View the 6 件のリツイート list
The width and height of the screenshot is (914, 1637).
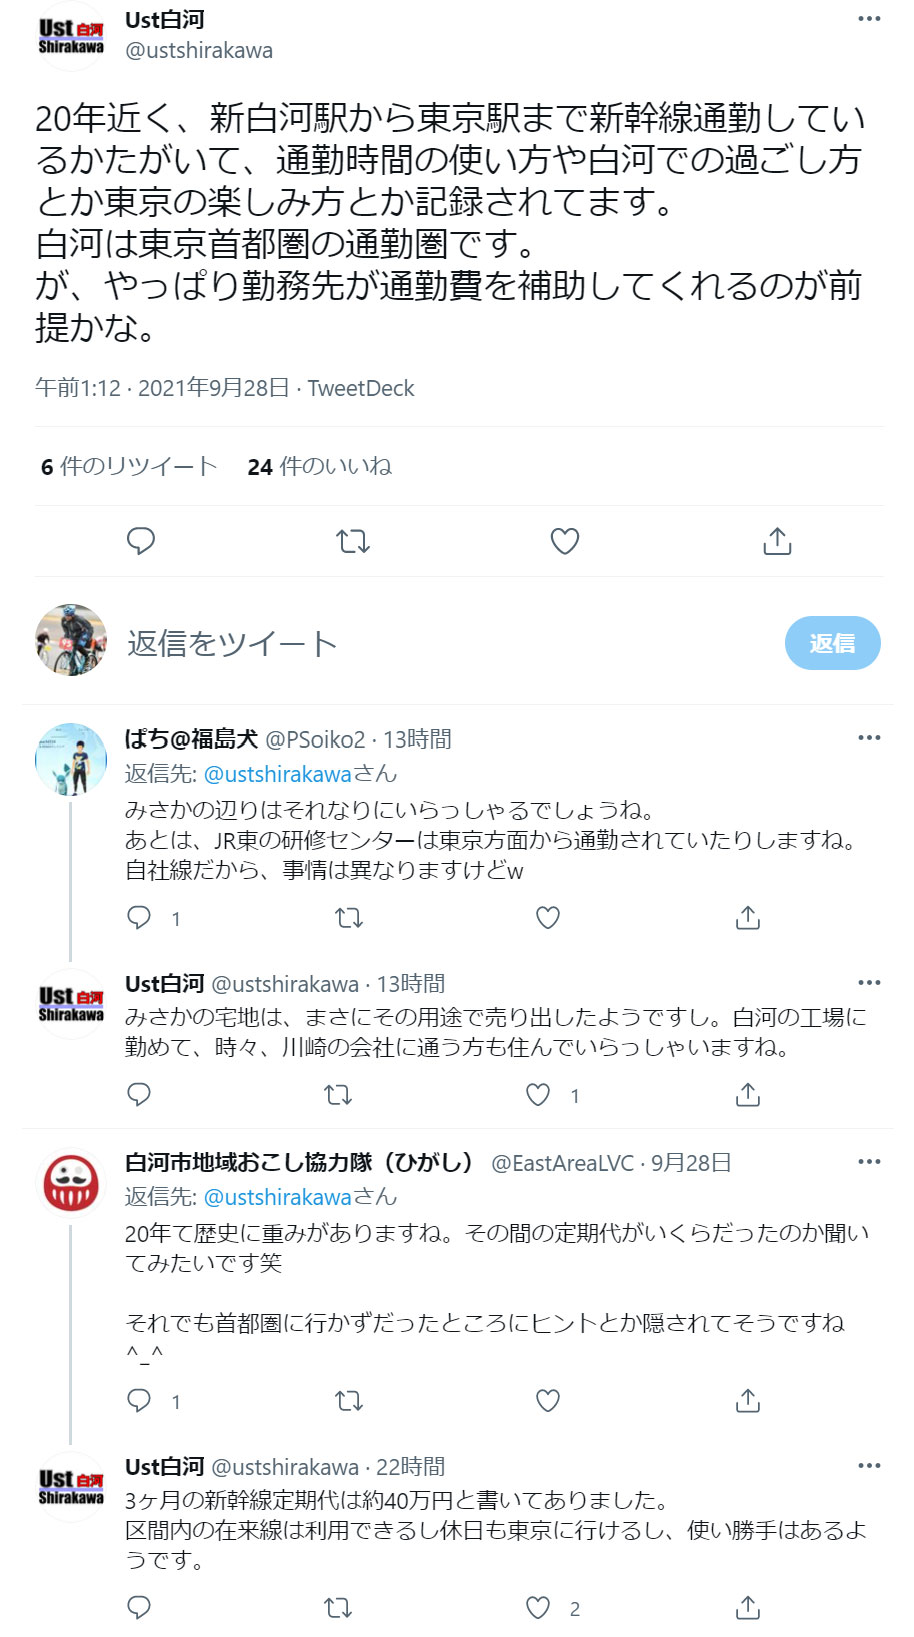128,466
